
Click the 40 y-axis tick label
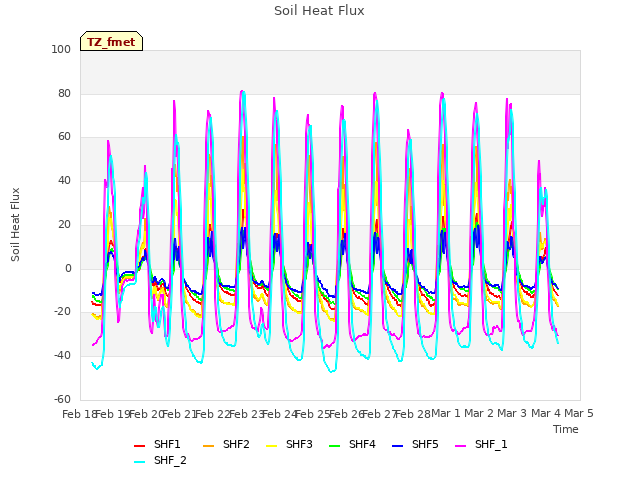(64, 180)
